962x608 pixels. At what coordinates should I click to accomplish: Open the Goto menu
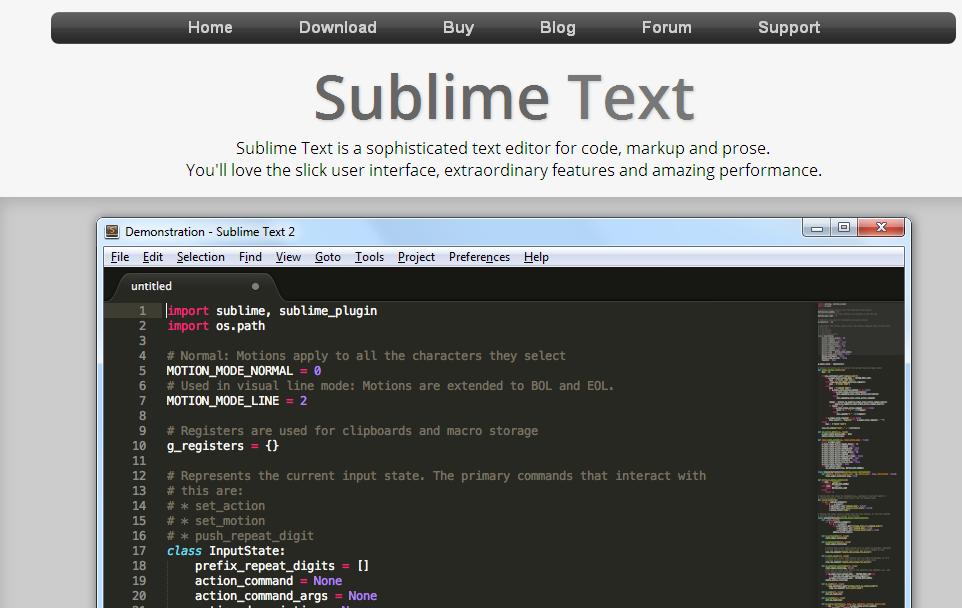click(328, 257)
